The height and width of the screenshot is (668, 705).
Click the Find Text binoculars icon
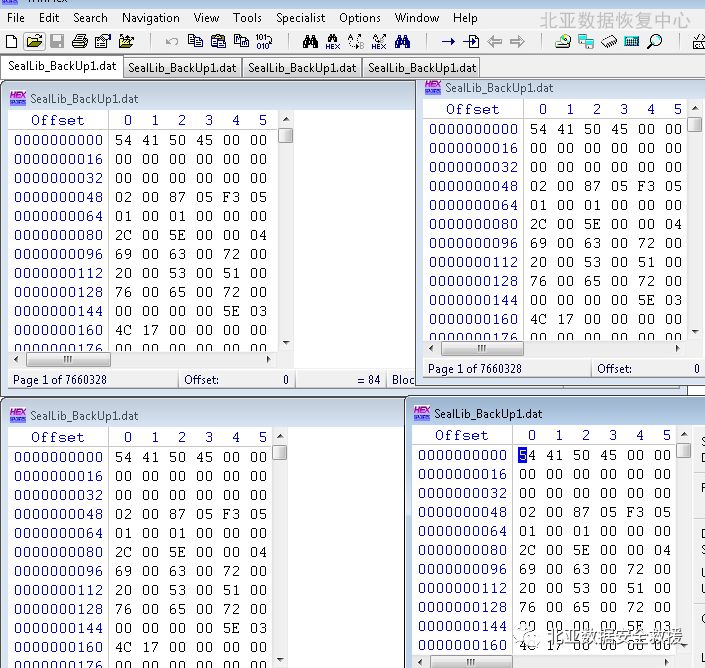point(310,41)
